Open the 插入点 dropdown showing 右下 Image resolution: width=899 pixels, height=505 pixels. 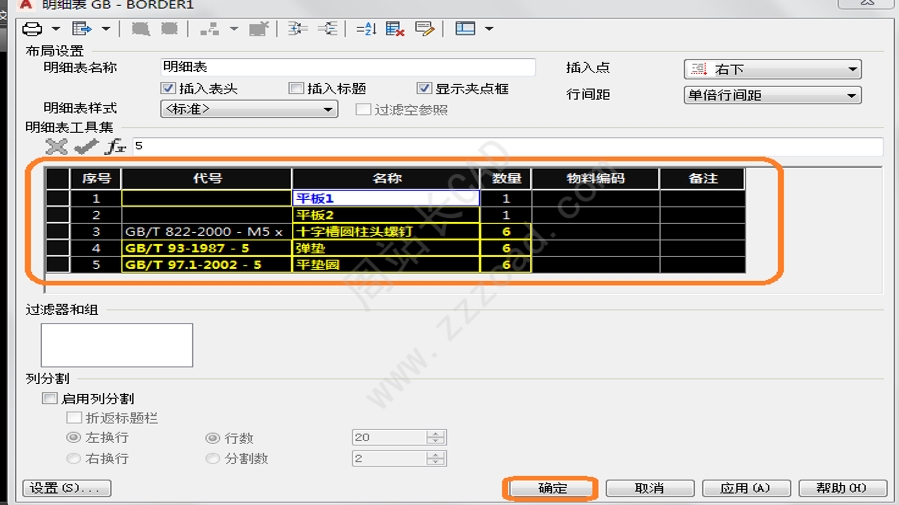(x=772, y=70)
